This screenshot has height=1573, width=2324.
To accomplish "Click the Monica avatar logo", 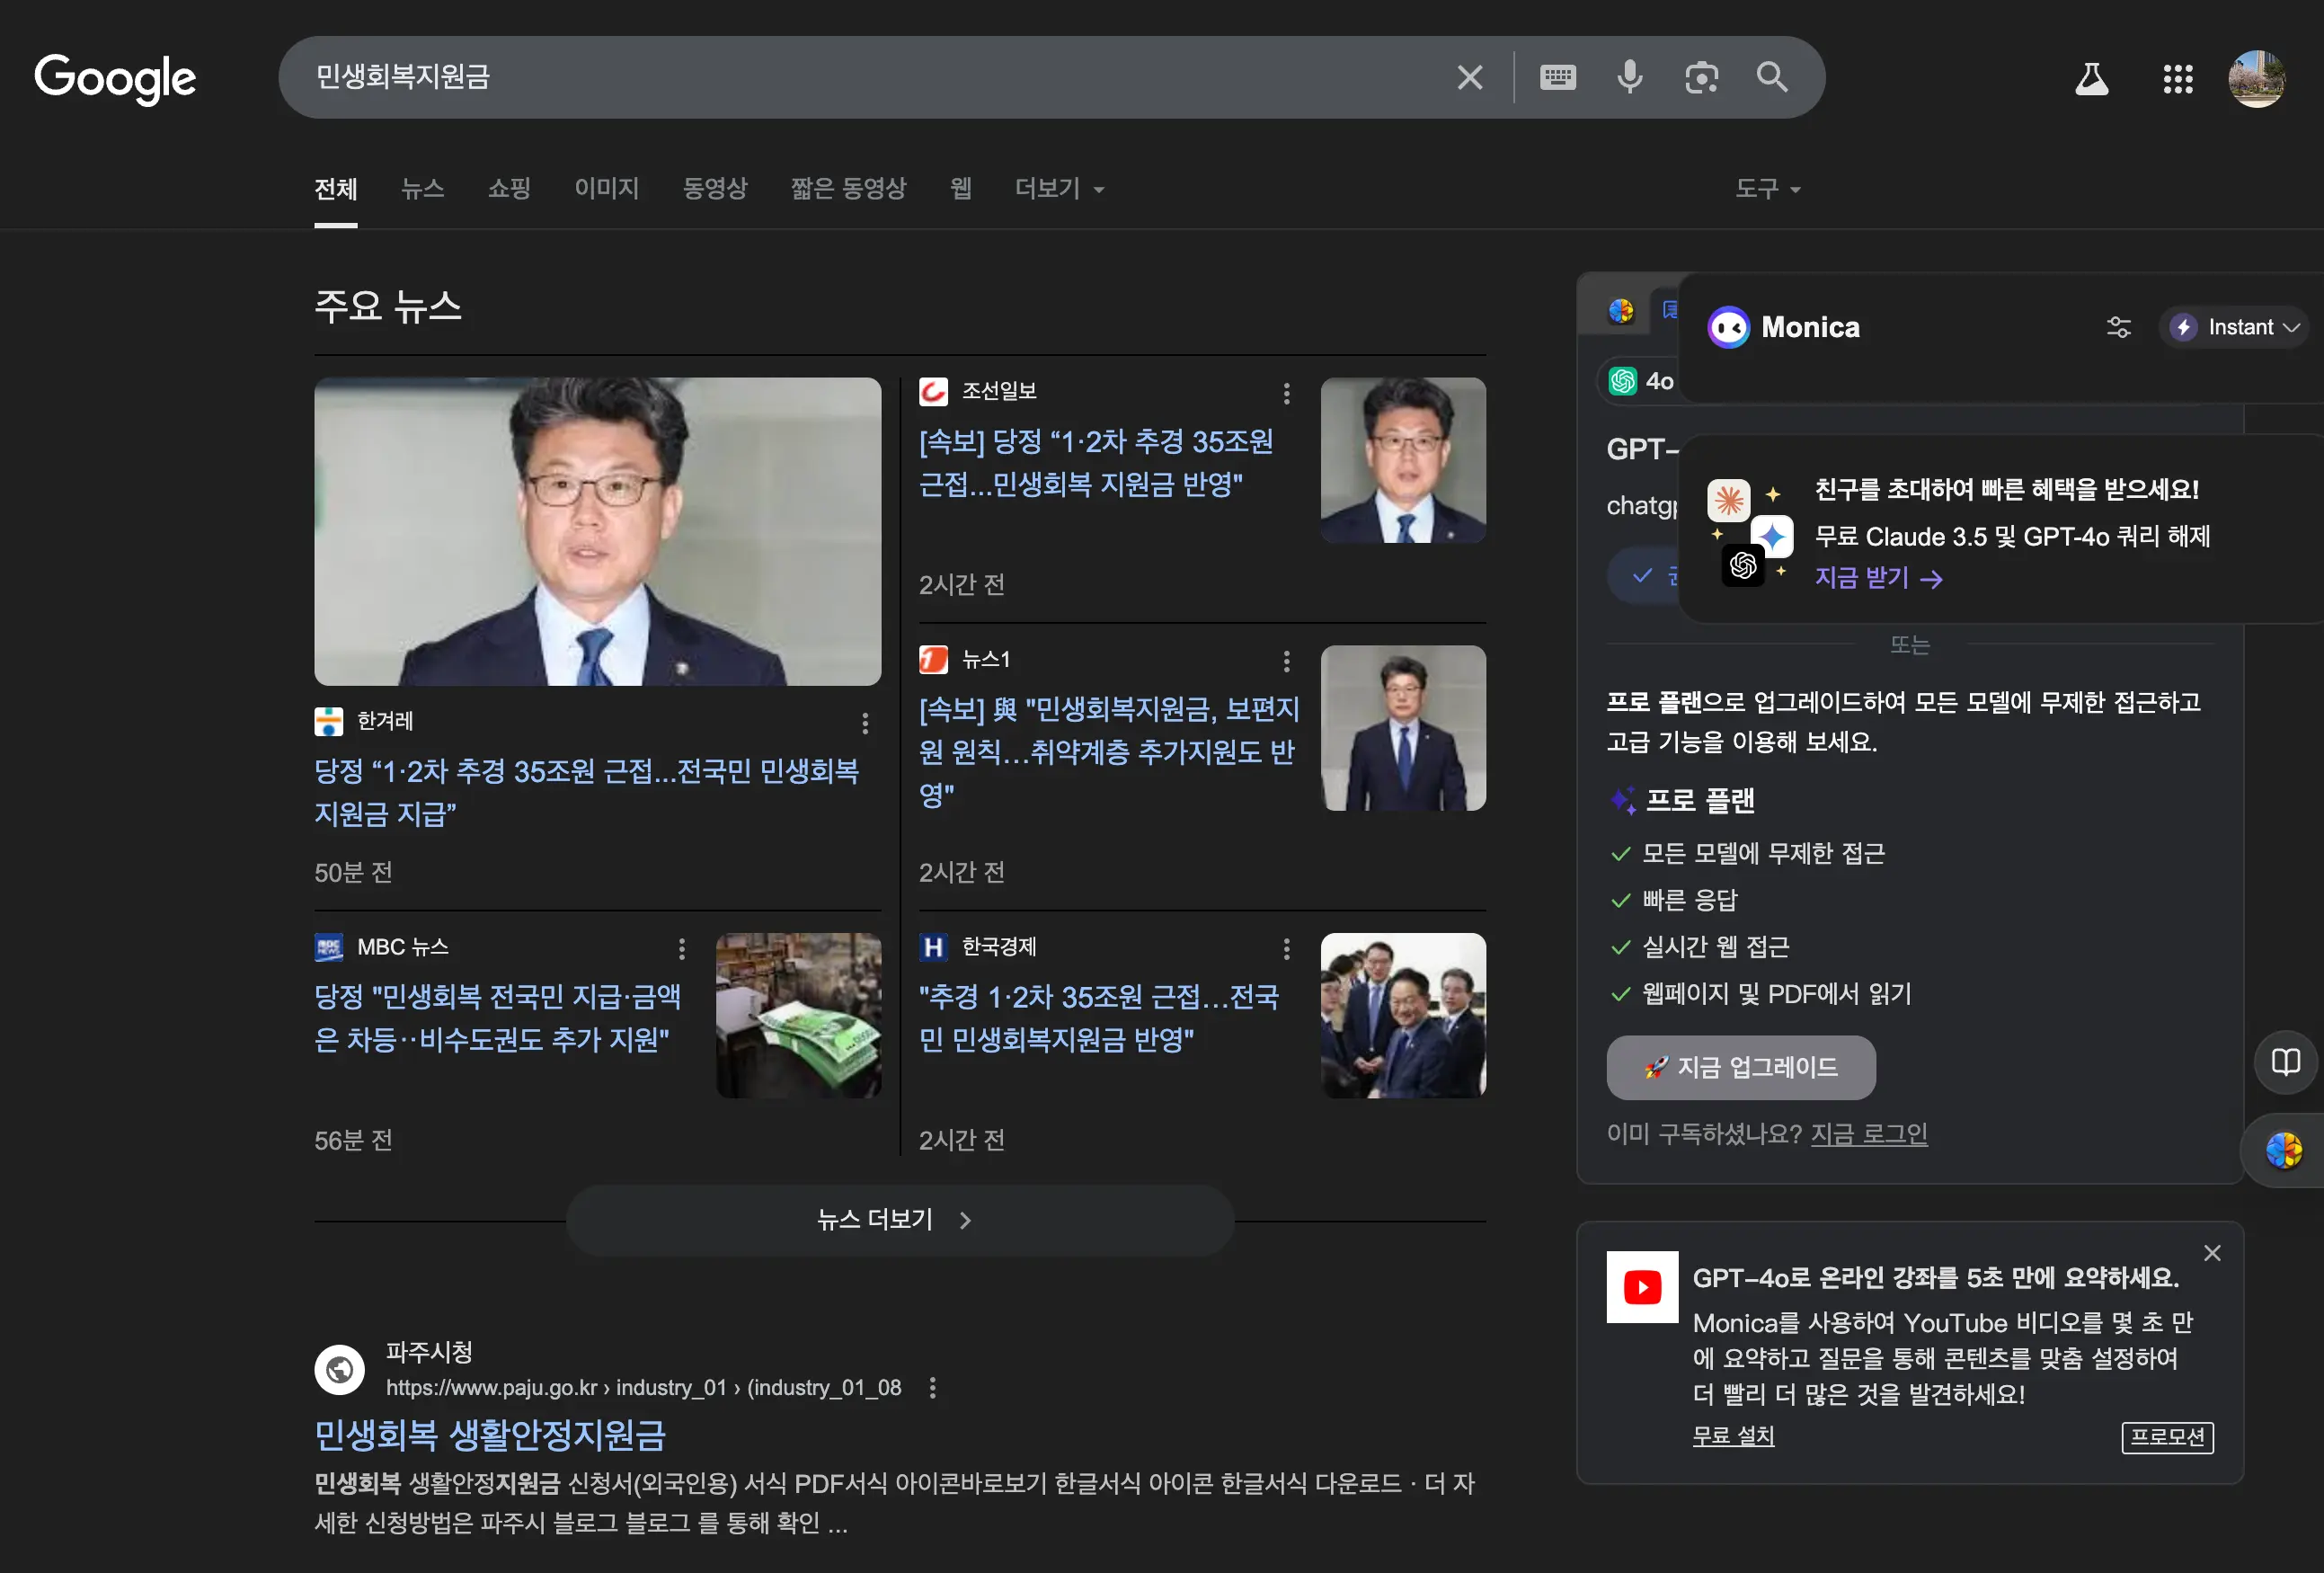I will click(1728, 327).
